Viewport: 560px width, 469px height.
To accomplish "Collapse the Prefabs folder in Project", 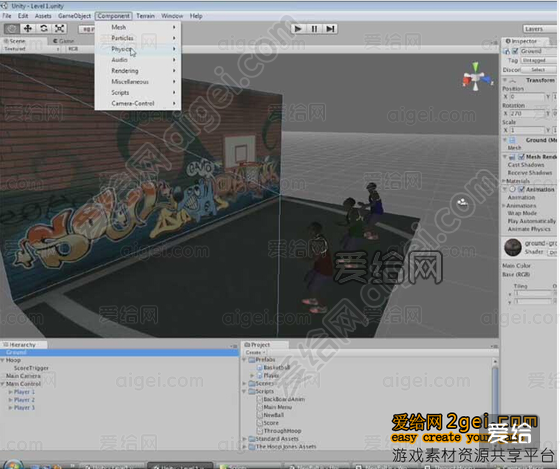I will point(245,360).
